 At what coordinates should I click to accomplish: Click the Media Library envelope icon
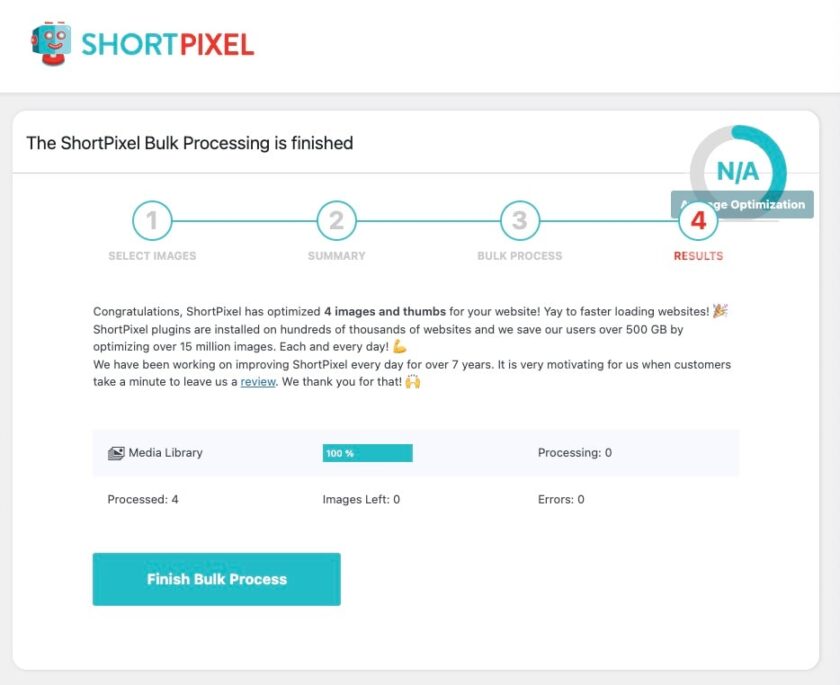click(118, 452)
